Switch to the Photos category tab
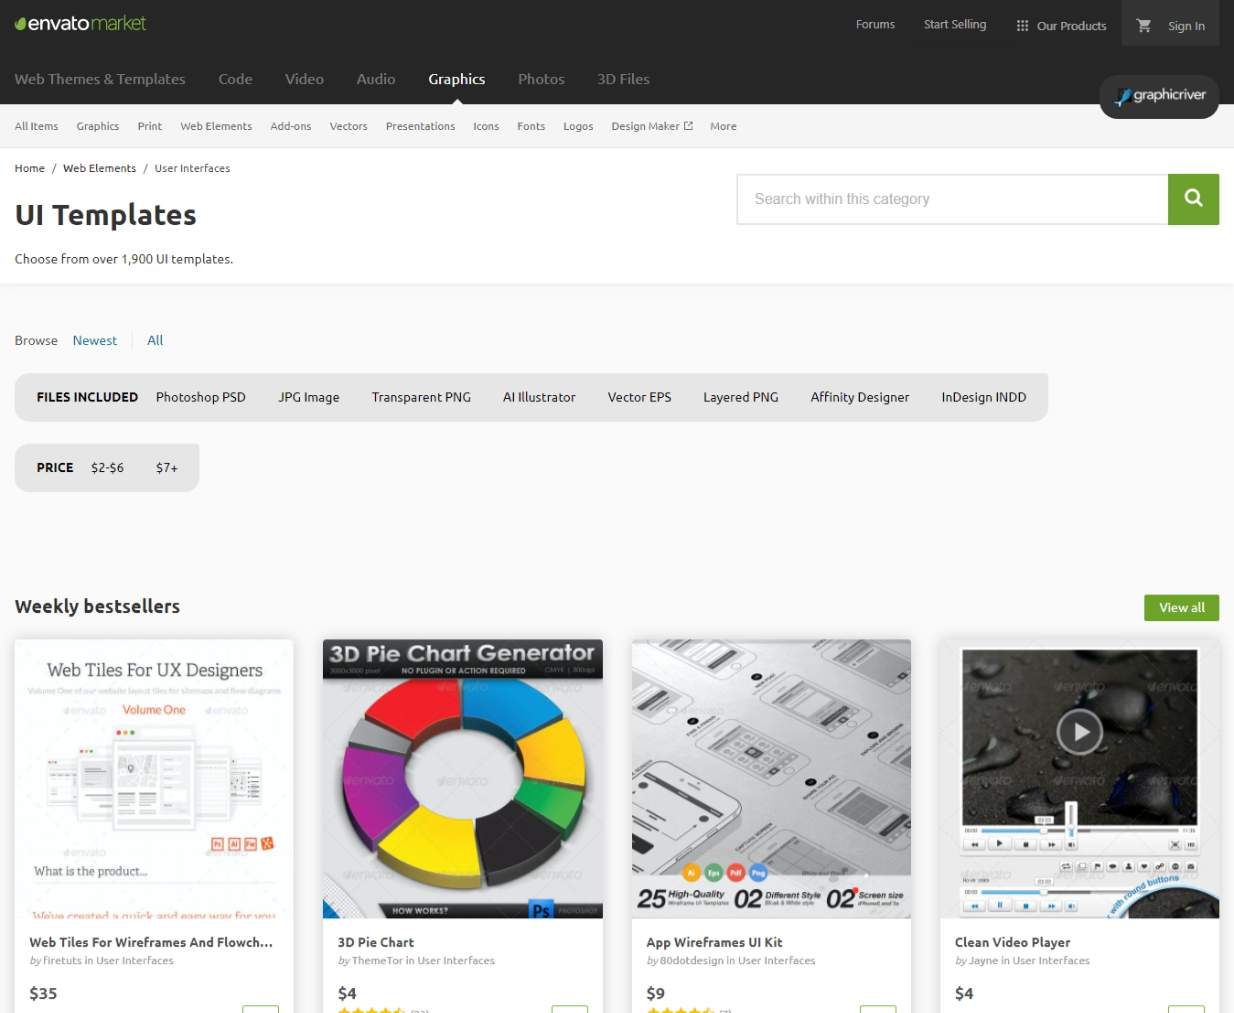1234x1013 pixels. [x=541, y=79]
